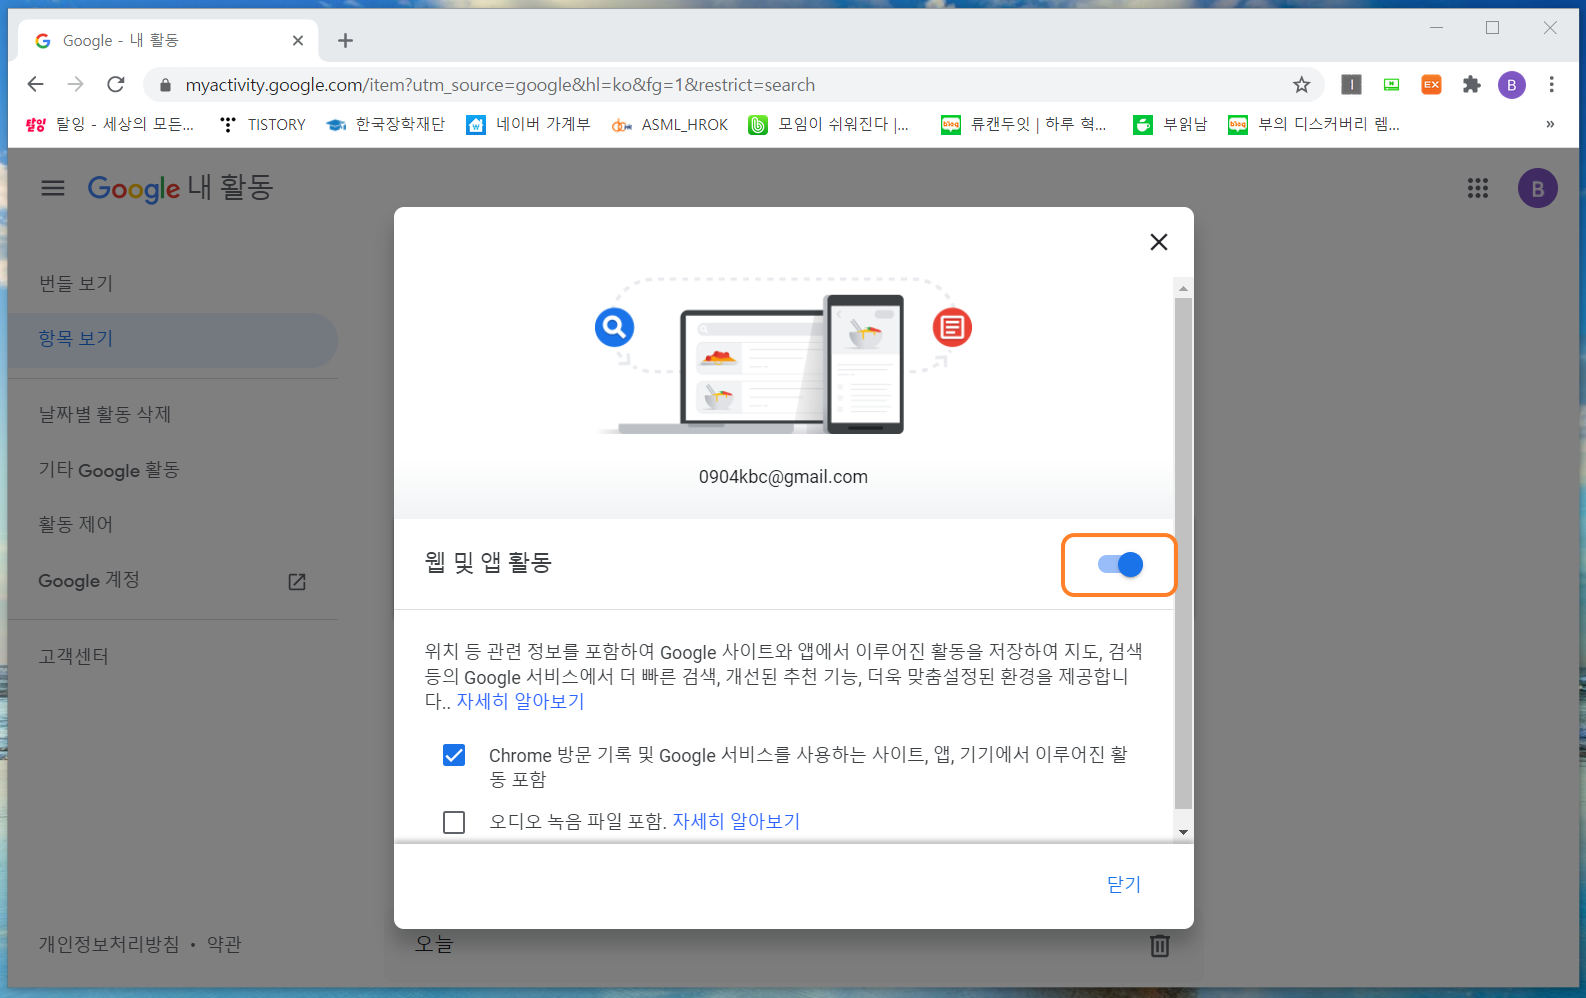Open the hamburger main menu

53,188
